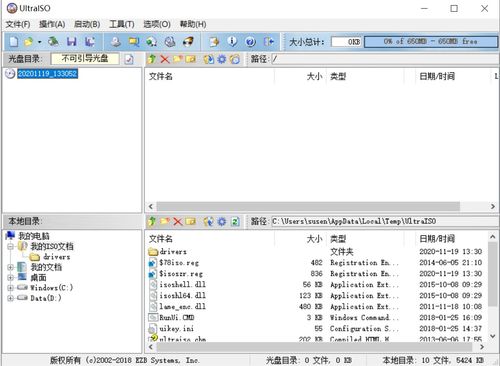Click red X delete in local pane toolbar
The height and width of the screenshot is (366, 500).
178,221
